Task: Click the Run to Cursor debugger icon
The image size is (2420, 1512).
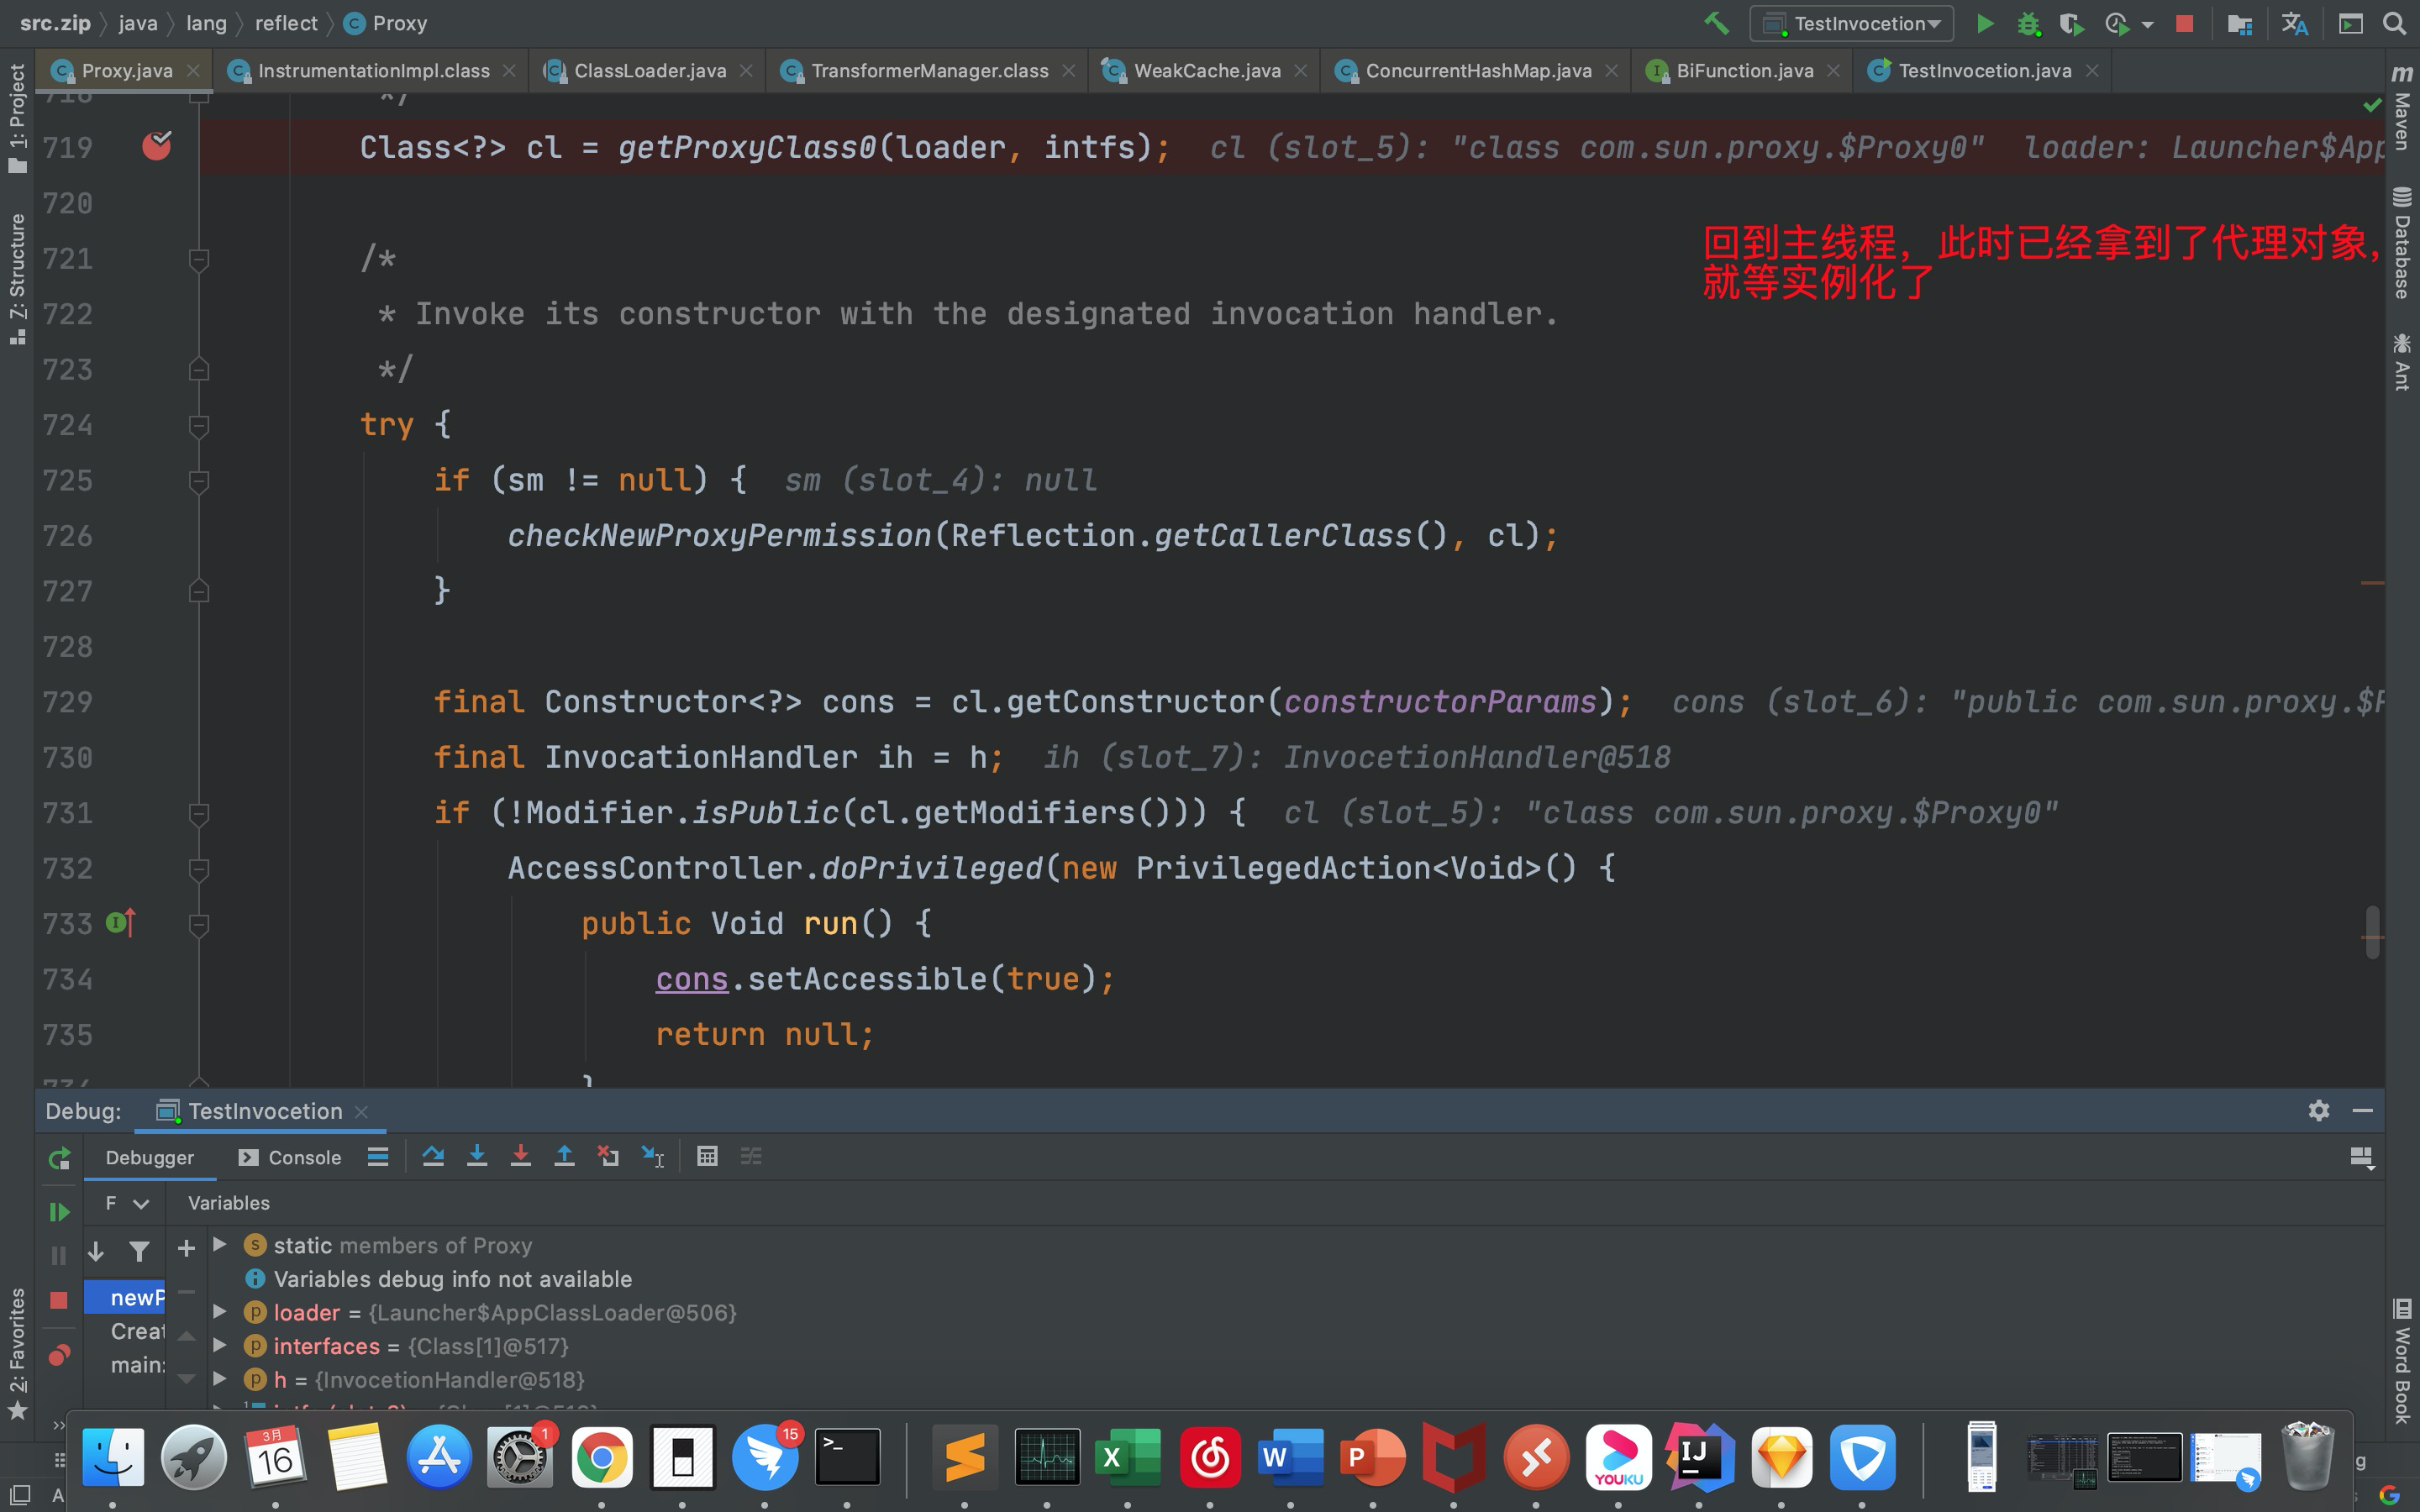Action: click(652, 1156)
